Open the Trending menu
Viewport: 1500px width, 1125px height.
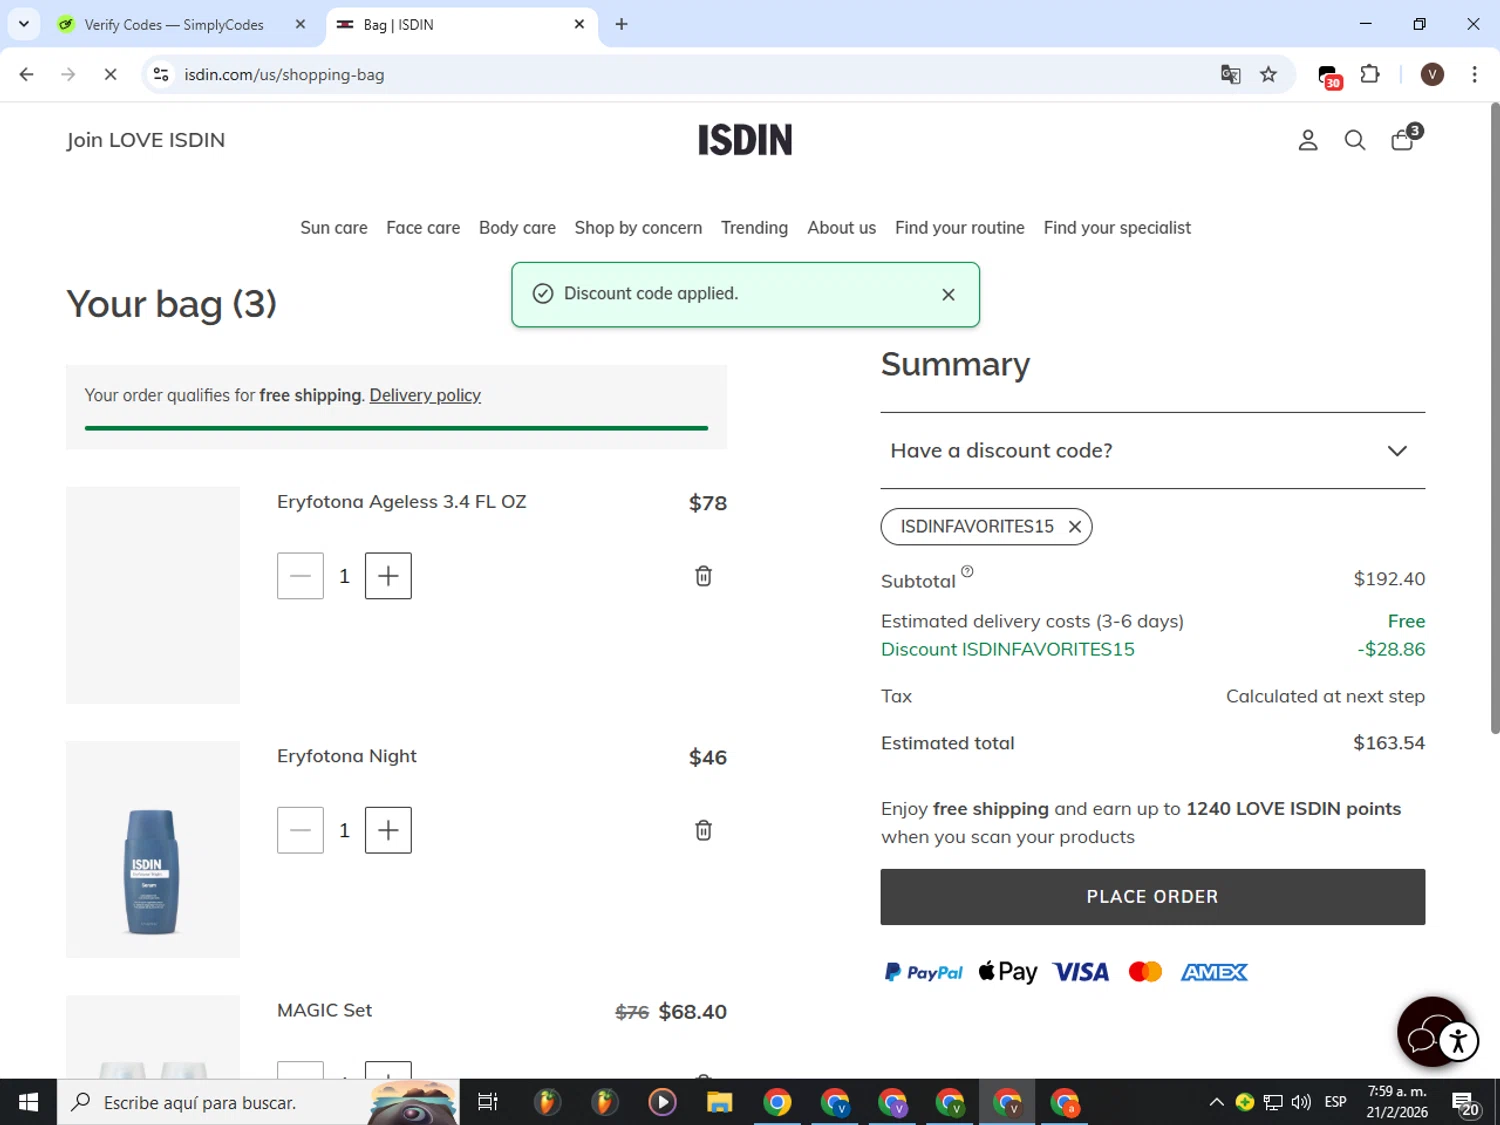[754, 228]
